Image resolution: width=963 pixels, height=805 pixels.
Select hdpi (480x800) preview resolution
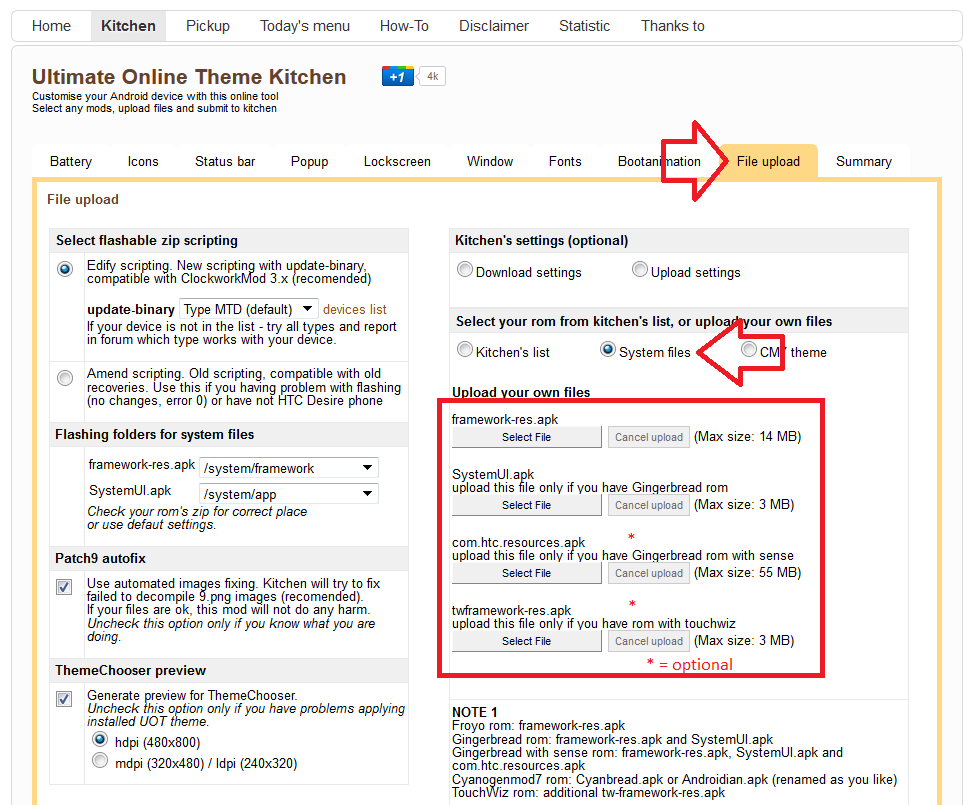tap(99, 739)
